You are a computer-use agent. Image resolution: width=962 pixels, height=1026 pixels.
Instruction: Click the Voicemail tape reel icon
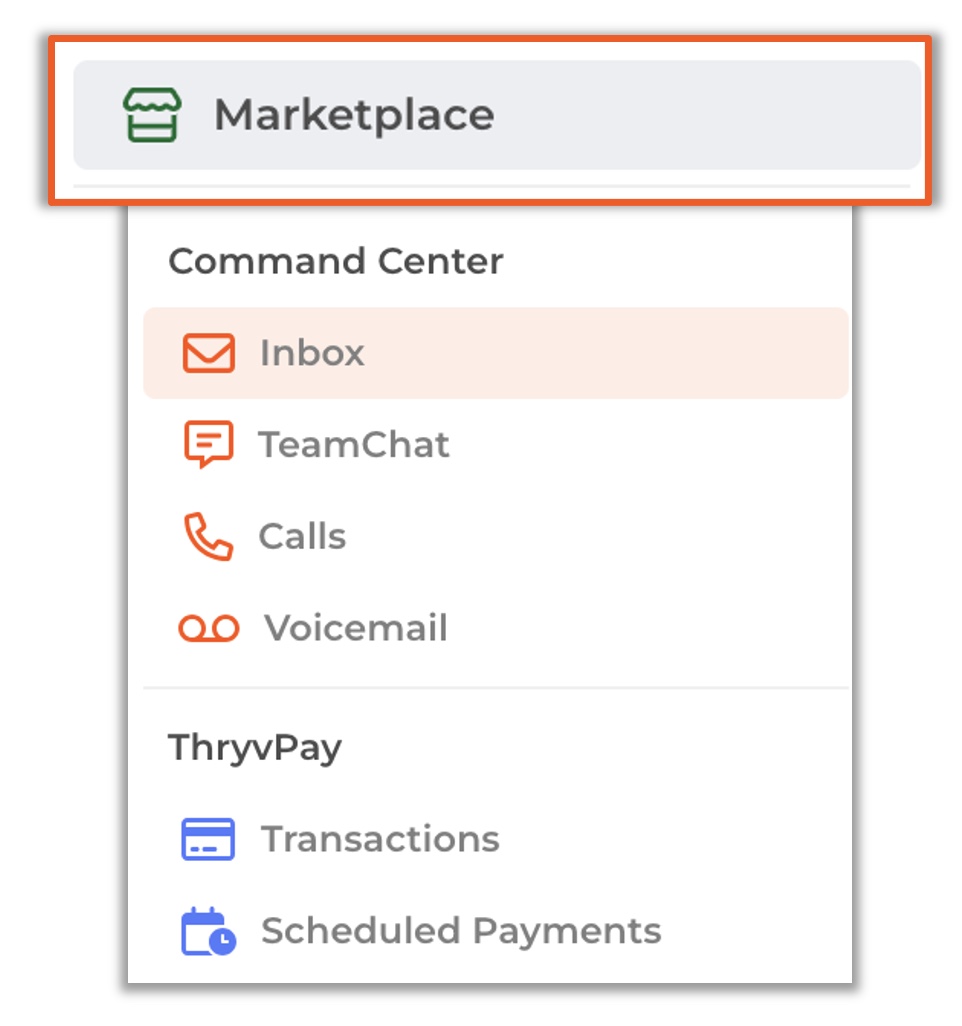(x=209, y=629)
